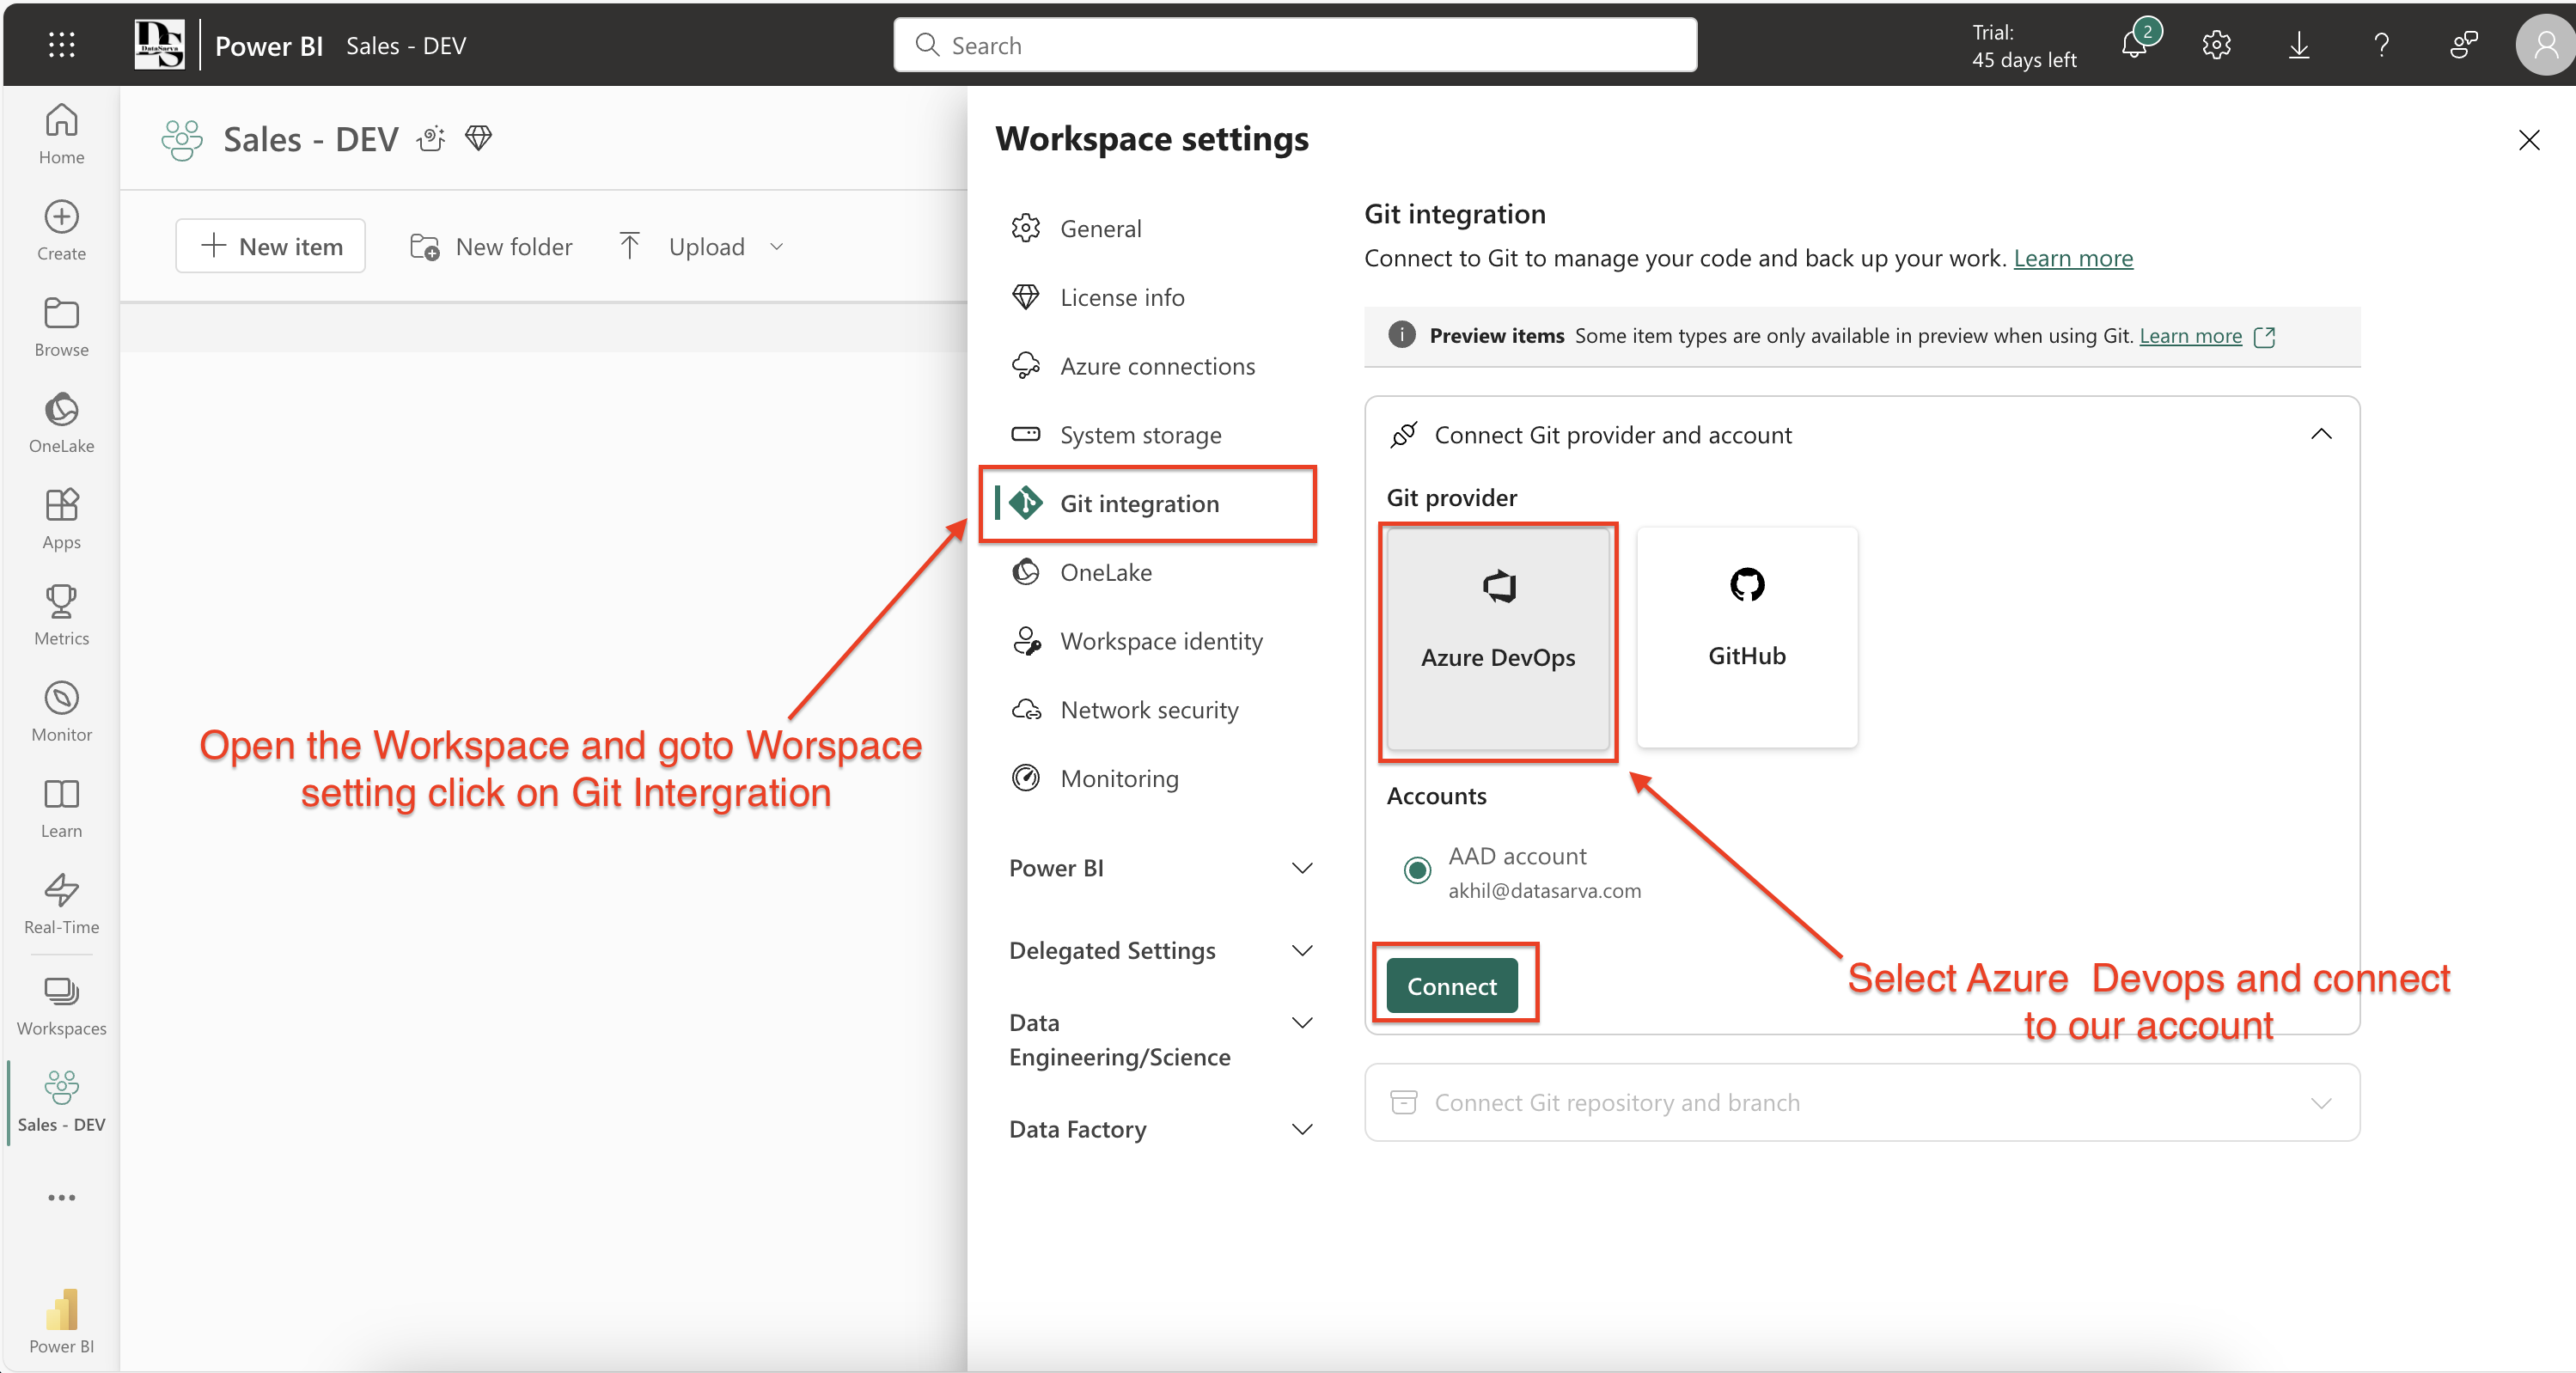
Task: Click the diamond capacity icon by title
Action: point(478,137)
